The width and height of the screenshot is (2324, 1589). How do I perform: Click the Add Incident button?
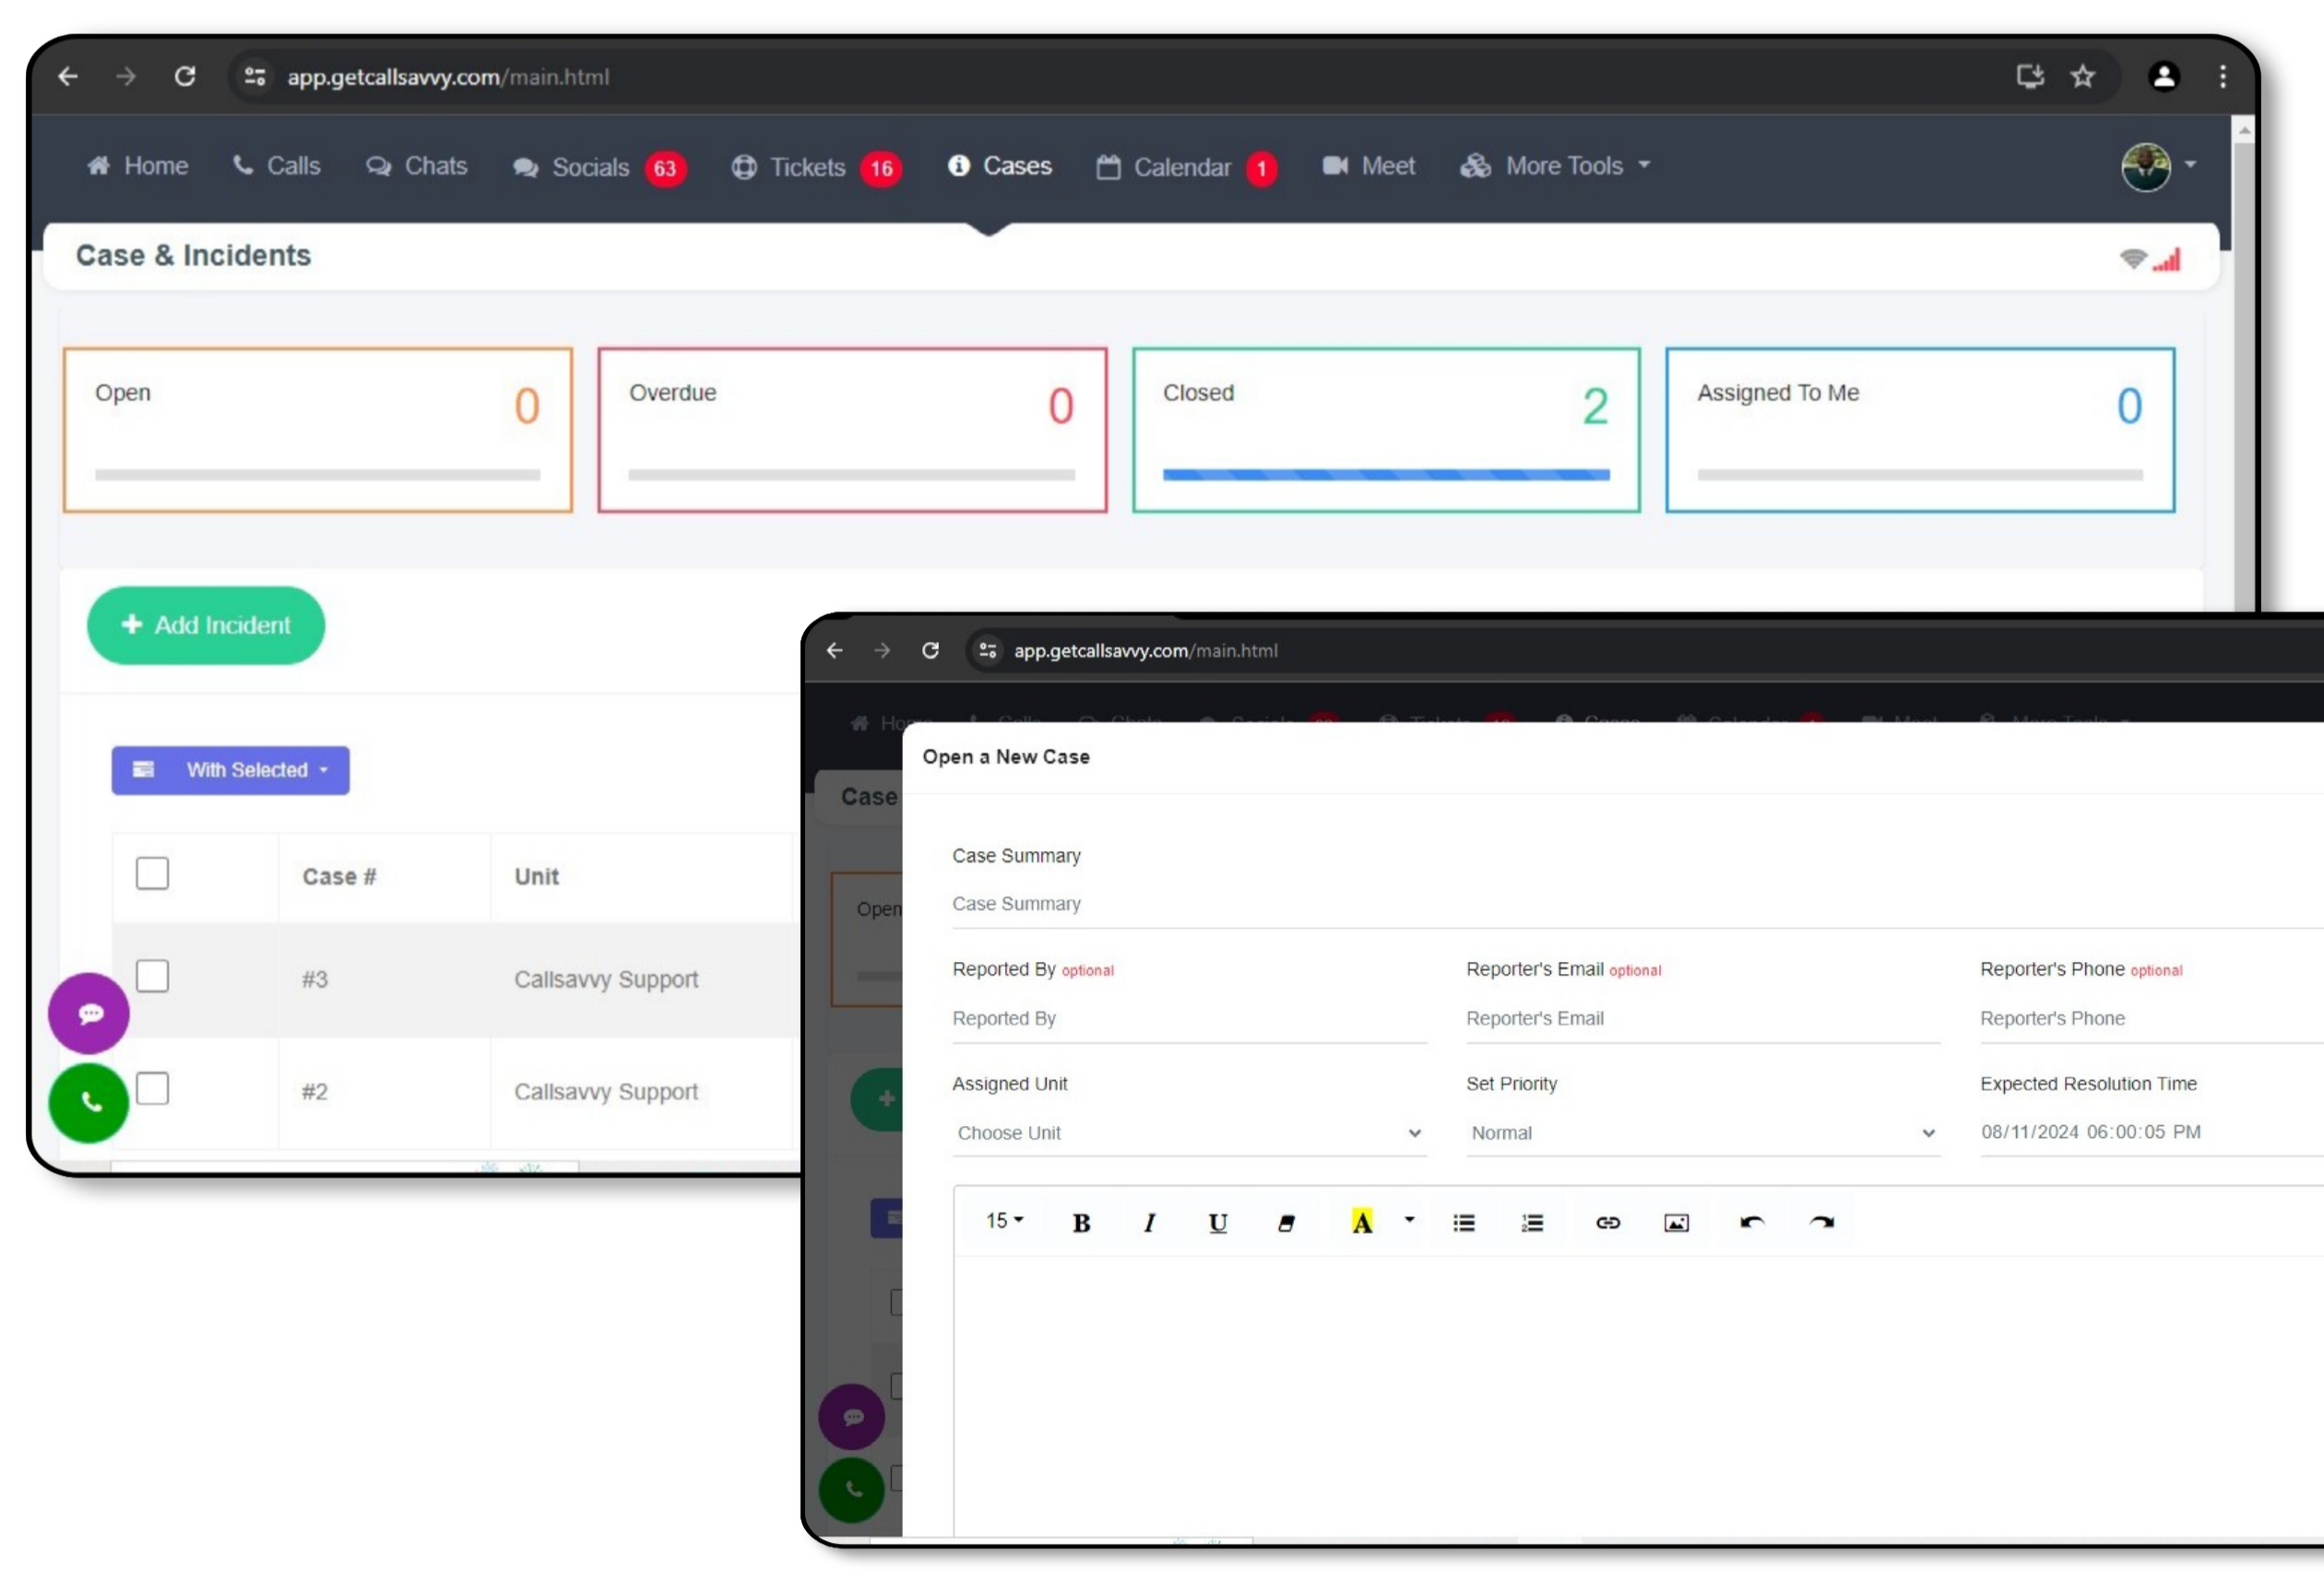205,623
